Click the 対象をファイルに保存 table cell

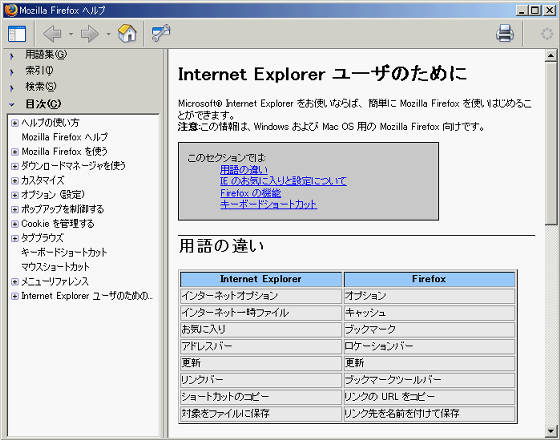[x=261, y=414]
